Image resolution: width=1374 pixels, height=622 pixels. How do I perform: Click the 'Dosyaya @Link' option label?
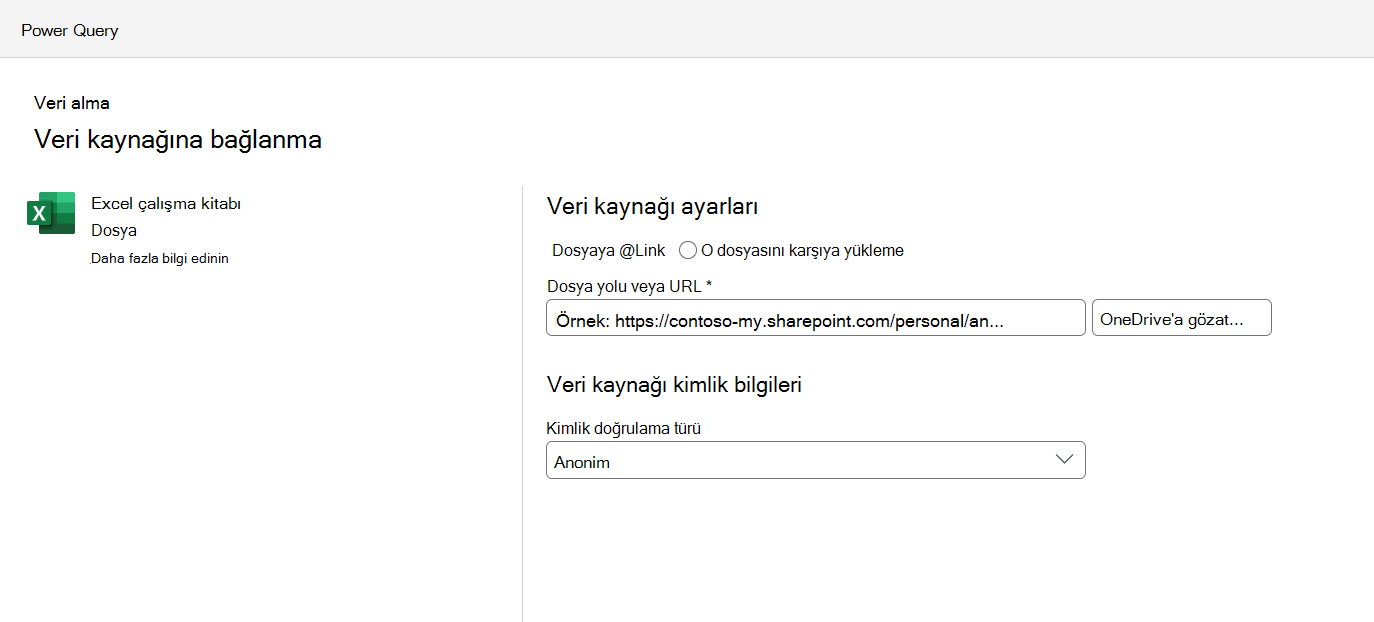coord(608,250)
